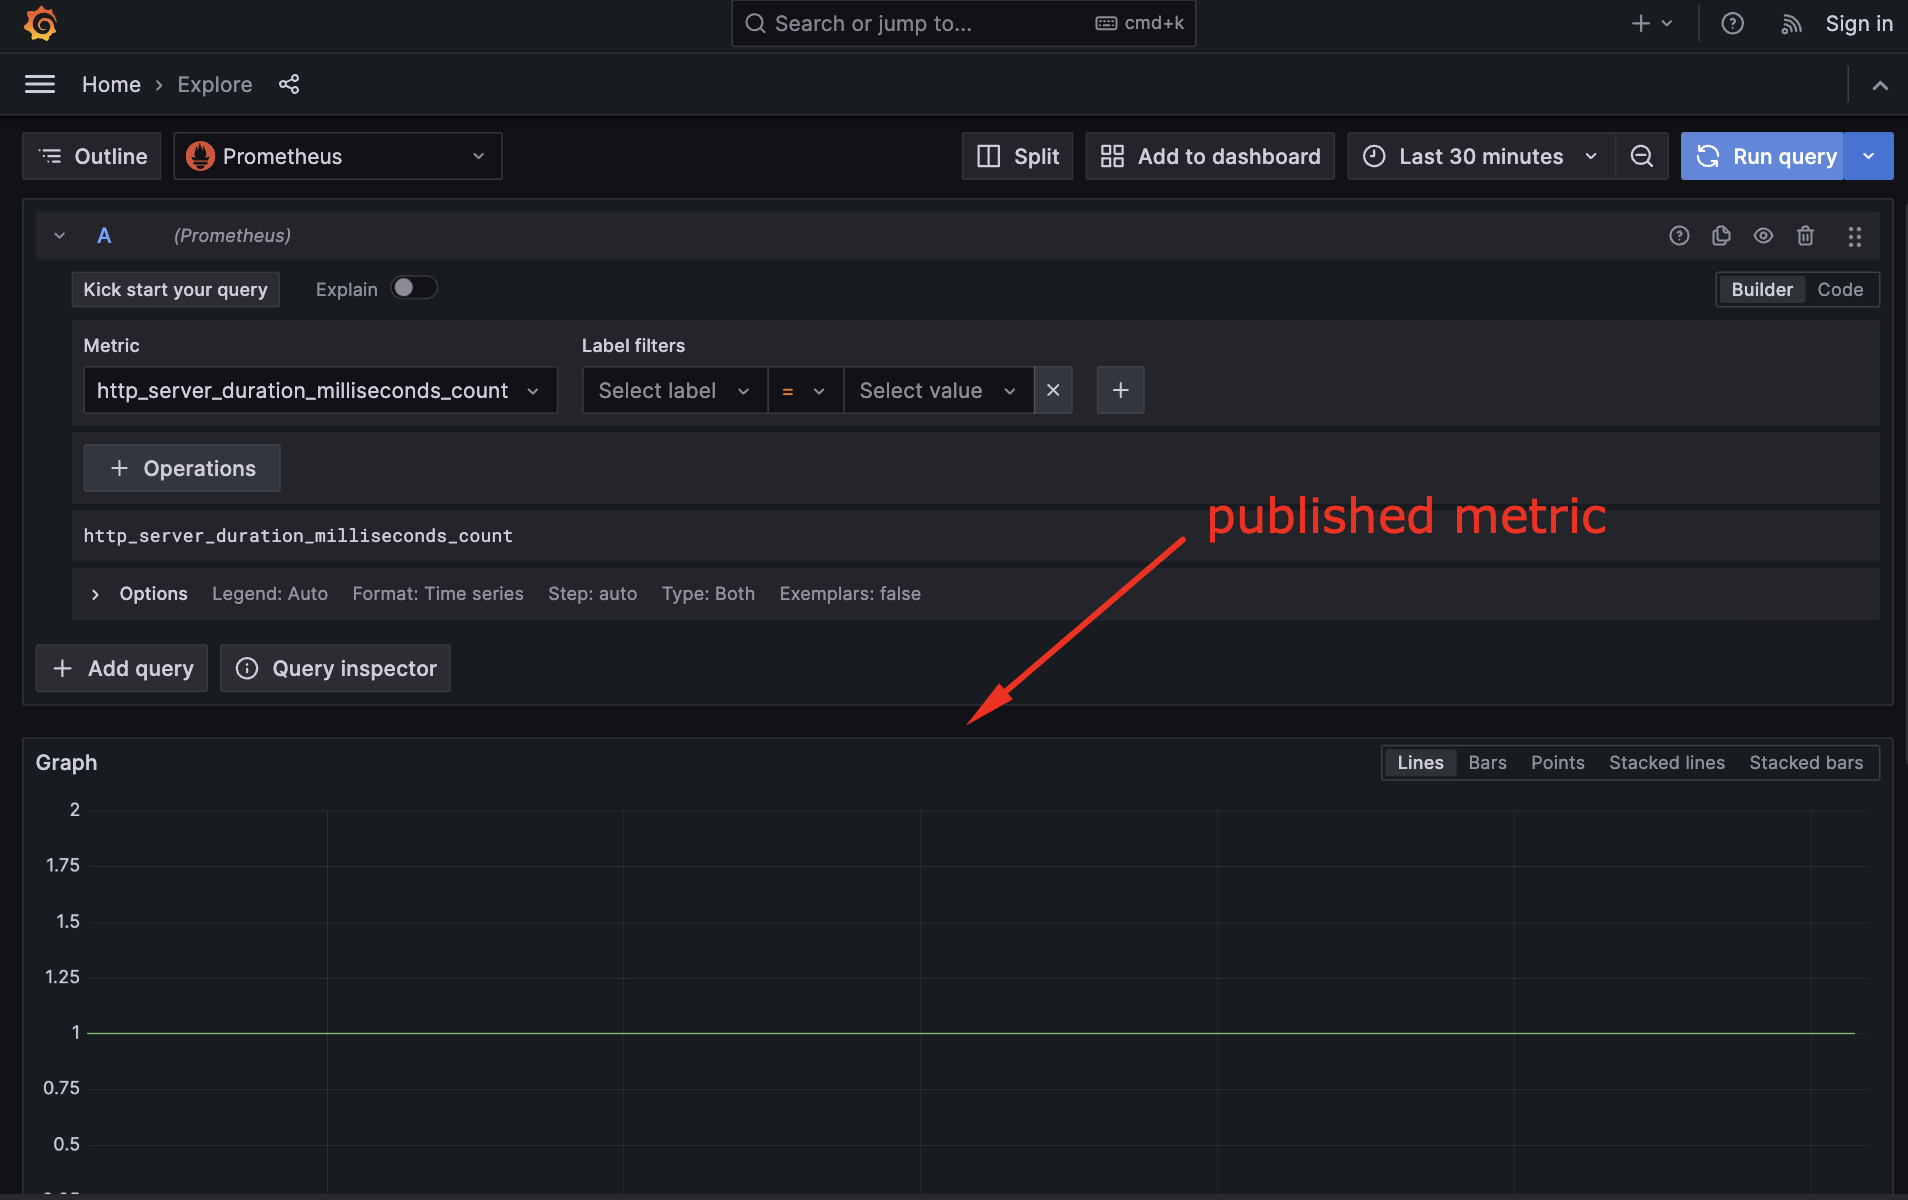The width and height of the screenshot is (1908, 1200).
Task: Hide query A using the eye icon
Action: (x=1763, y=236)
